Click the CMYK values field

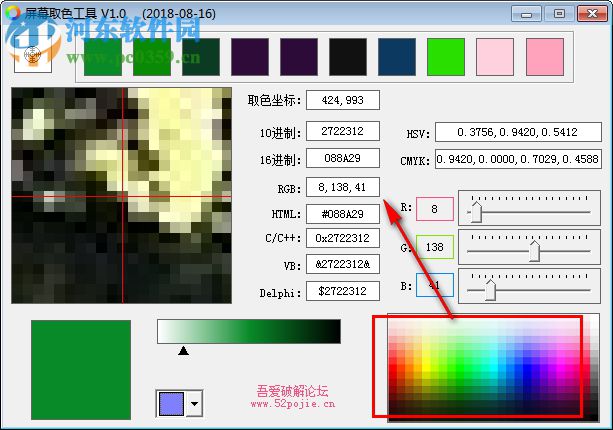(x=518, y=159)
